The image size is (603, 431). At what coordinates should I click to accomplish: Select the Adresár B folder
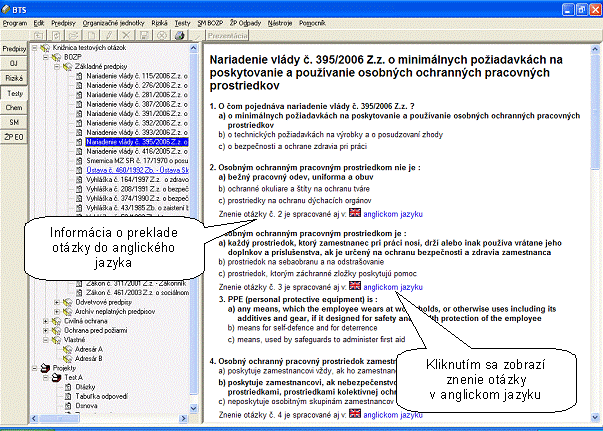pyautogui.click(x=89, y=359)
